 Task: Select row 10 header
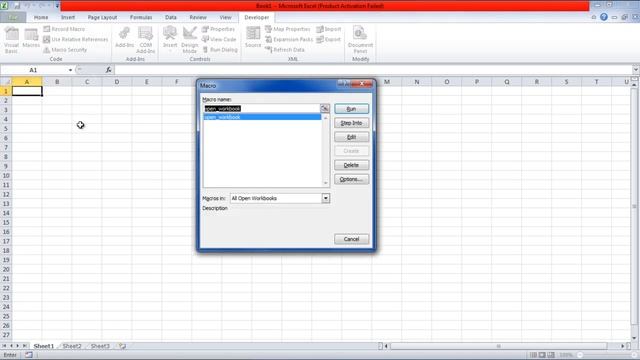(6, 176)
